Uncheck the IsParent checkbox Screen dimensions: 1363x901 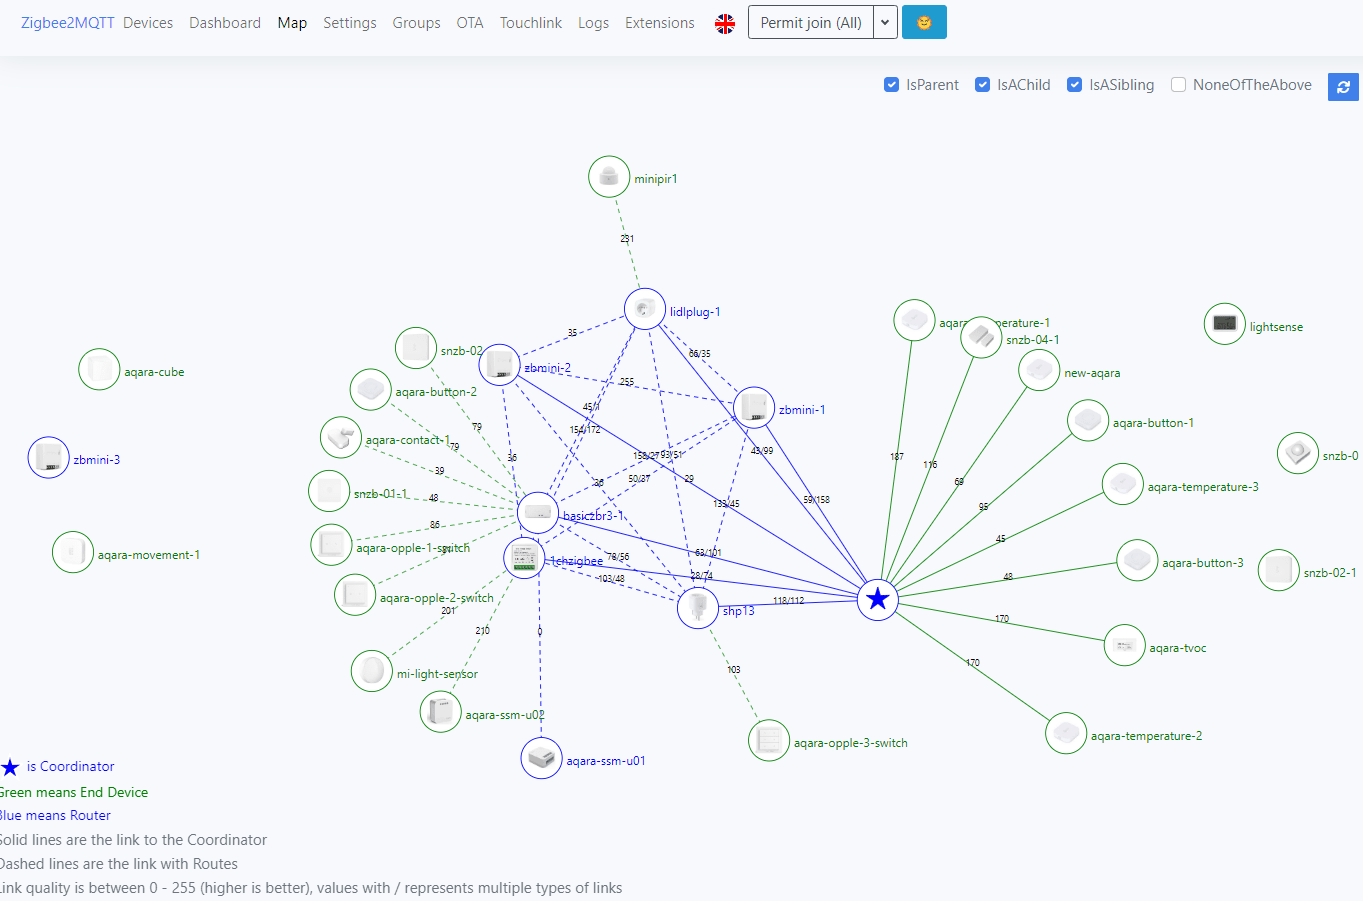(892, 85)
